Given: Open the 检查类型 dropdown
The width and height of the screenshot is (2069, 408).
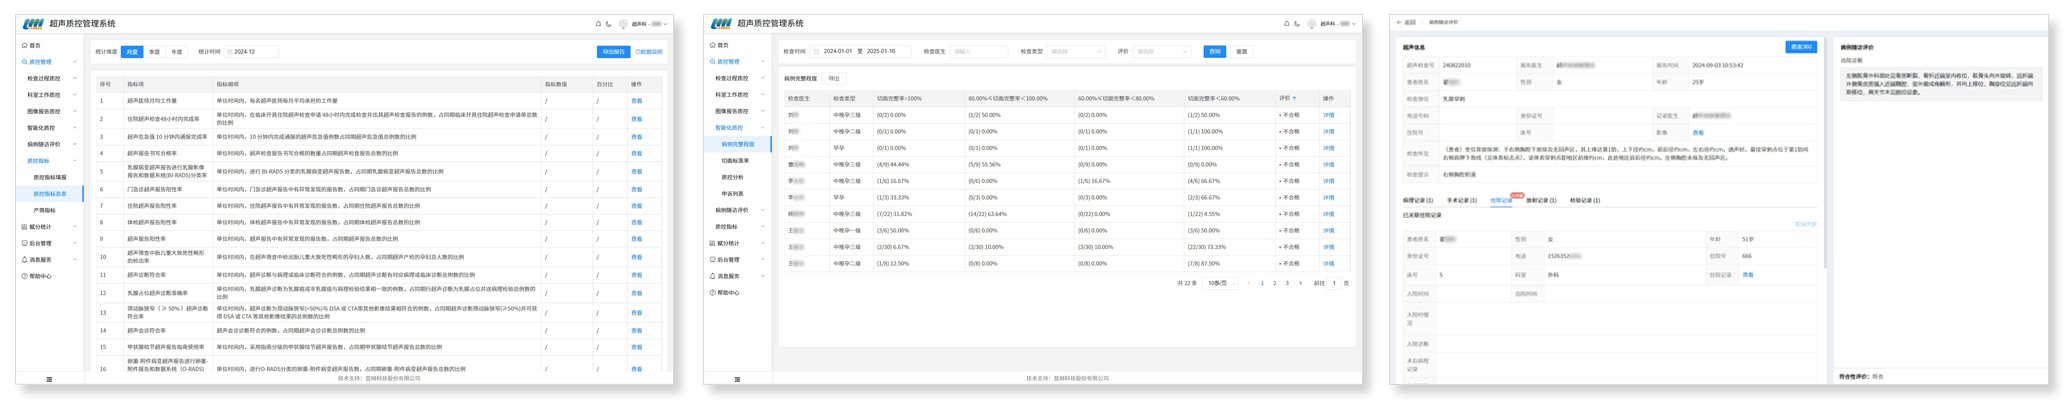Looking at the screenshot, I should [1075, 52].
